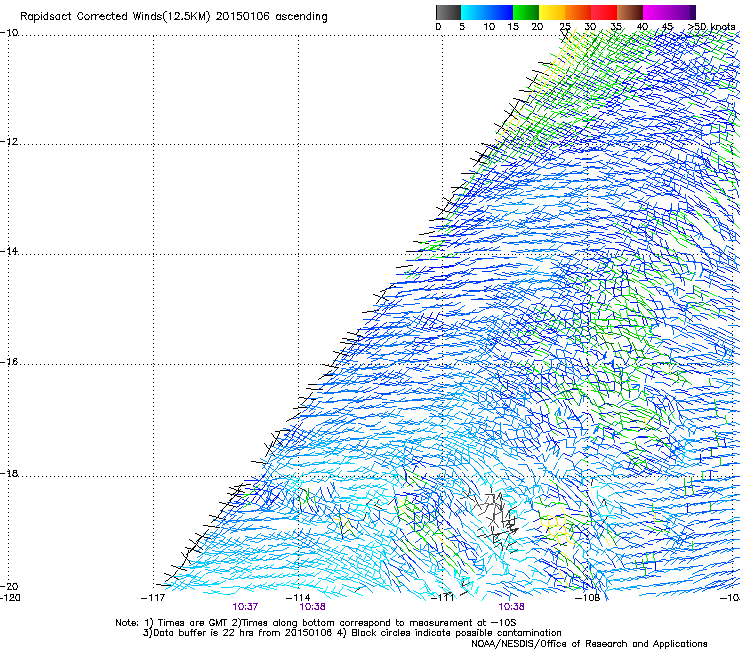
Task: Select the -14 latitude axis label
Action: (9, 251)
